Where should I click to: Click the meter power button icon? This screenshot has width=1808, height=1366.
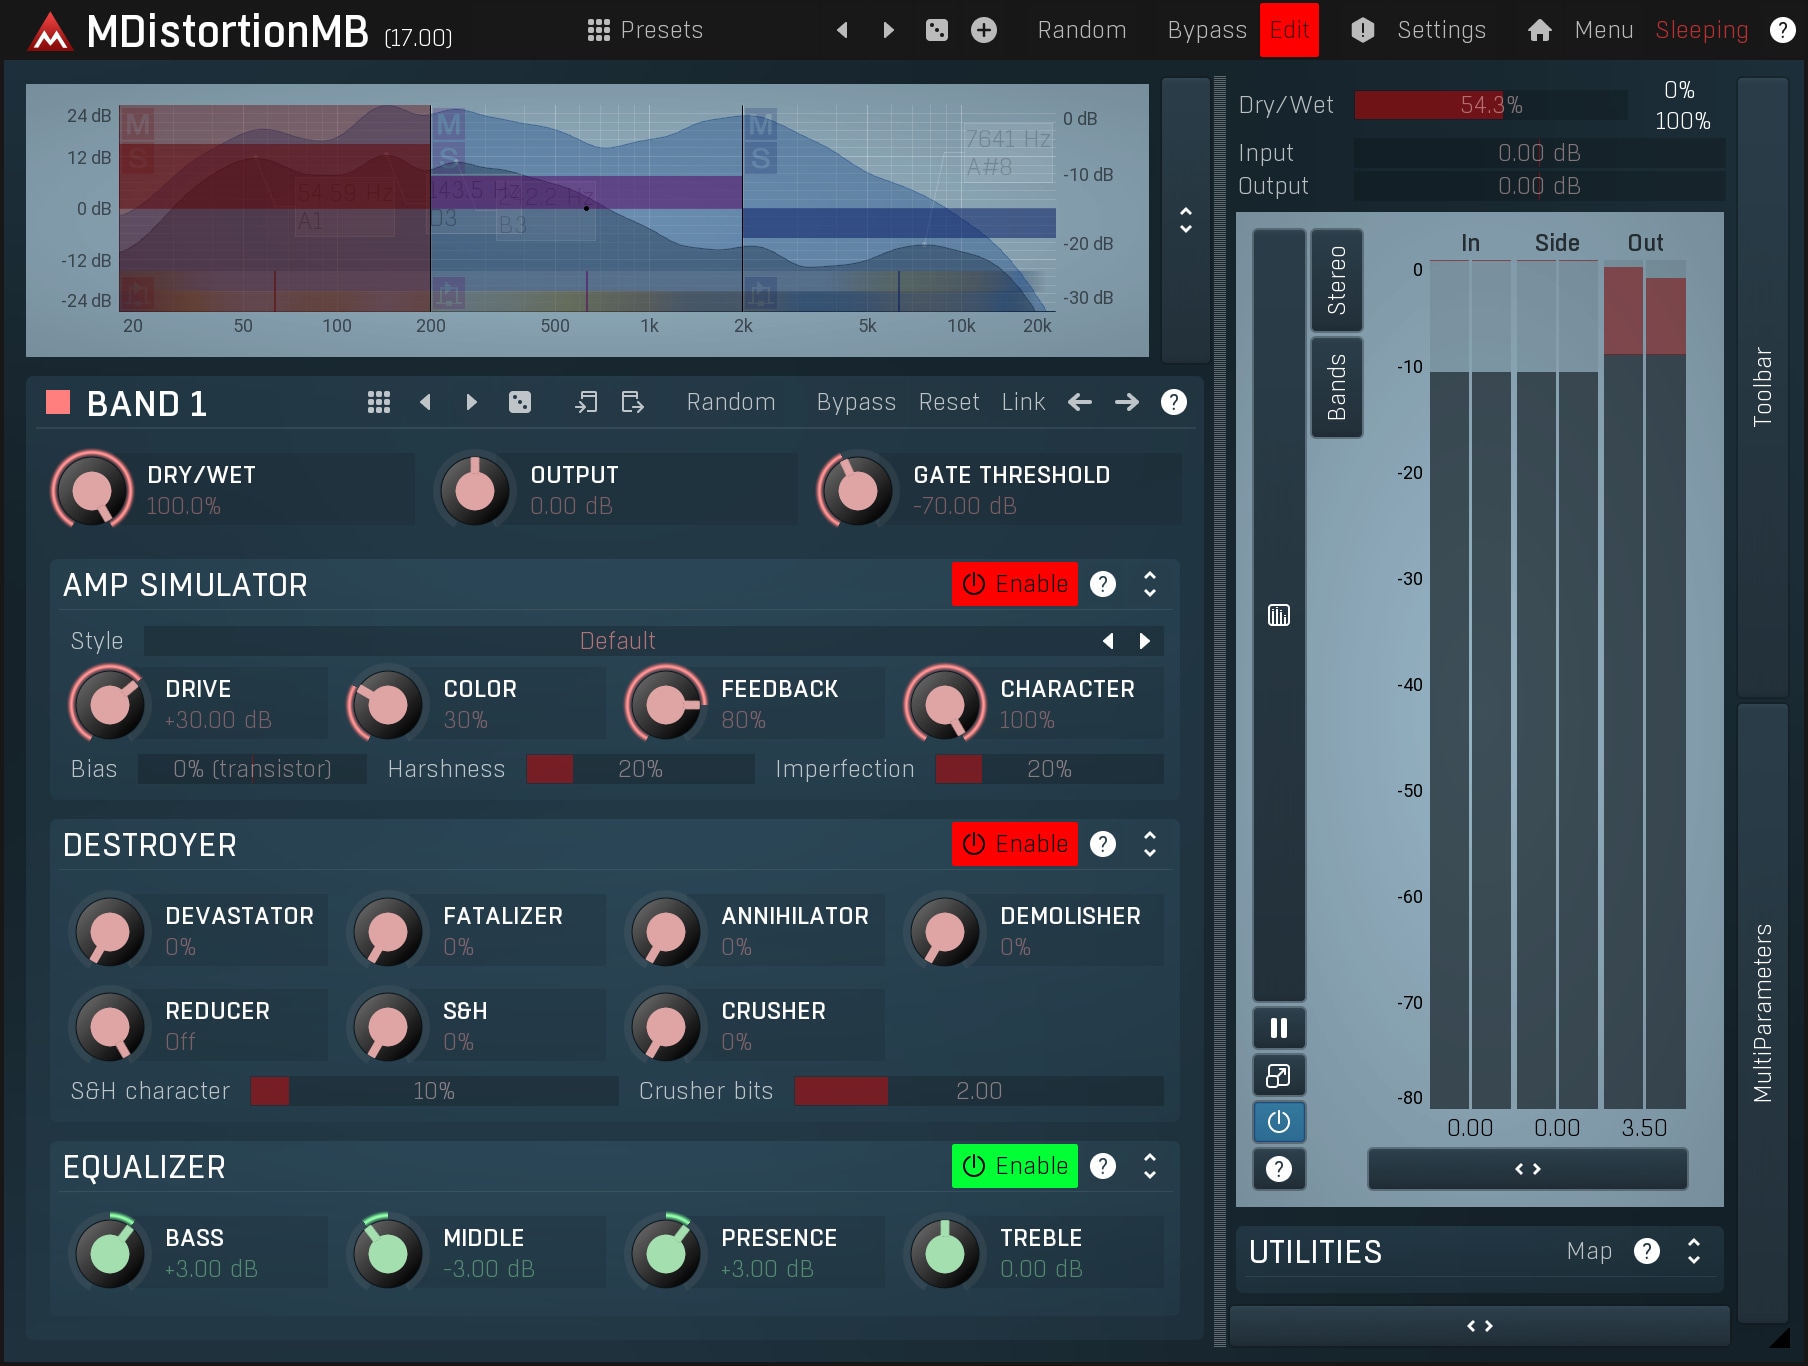pos(1279,1122)
